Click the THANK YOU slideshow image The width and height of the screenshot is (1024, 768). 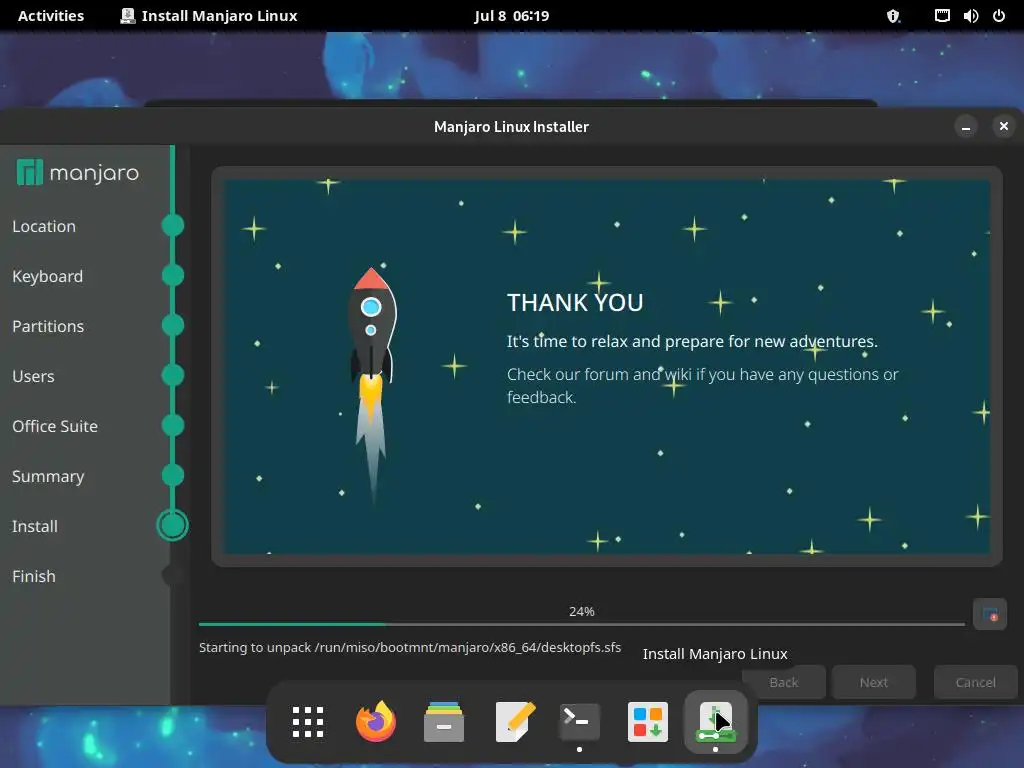click(x=607, y=366)
